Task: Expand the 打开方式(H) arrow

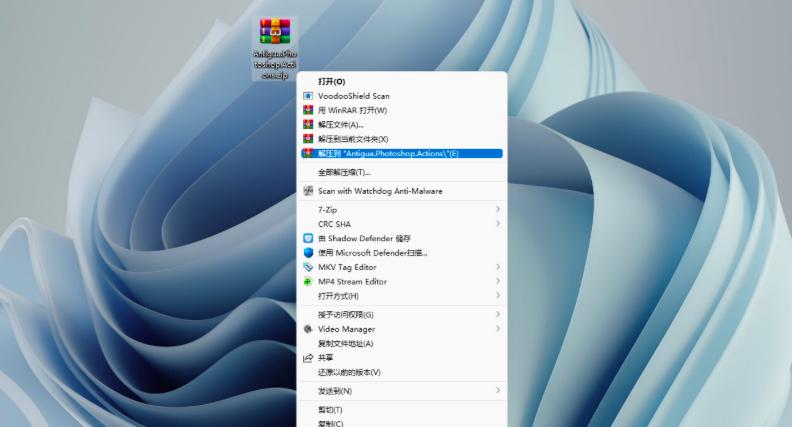Action: point(498,295)
